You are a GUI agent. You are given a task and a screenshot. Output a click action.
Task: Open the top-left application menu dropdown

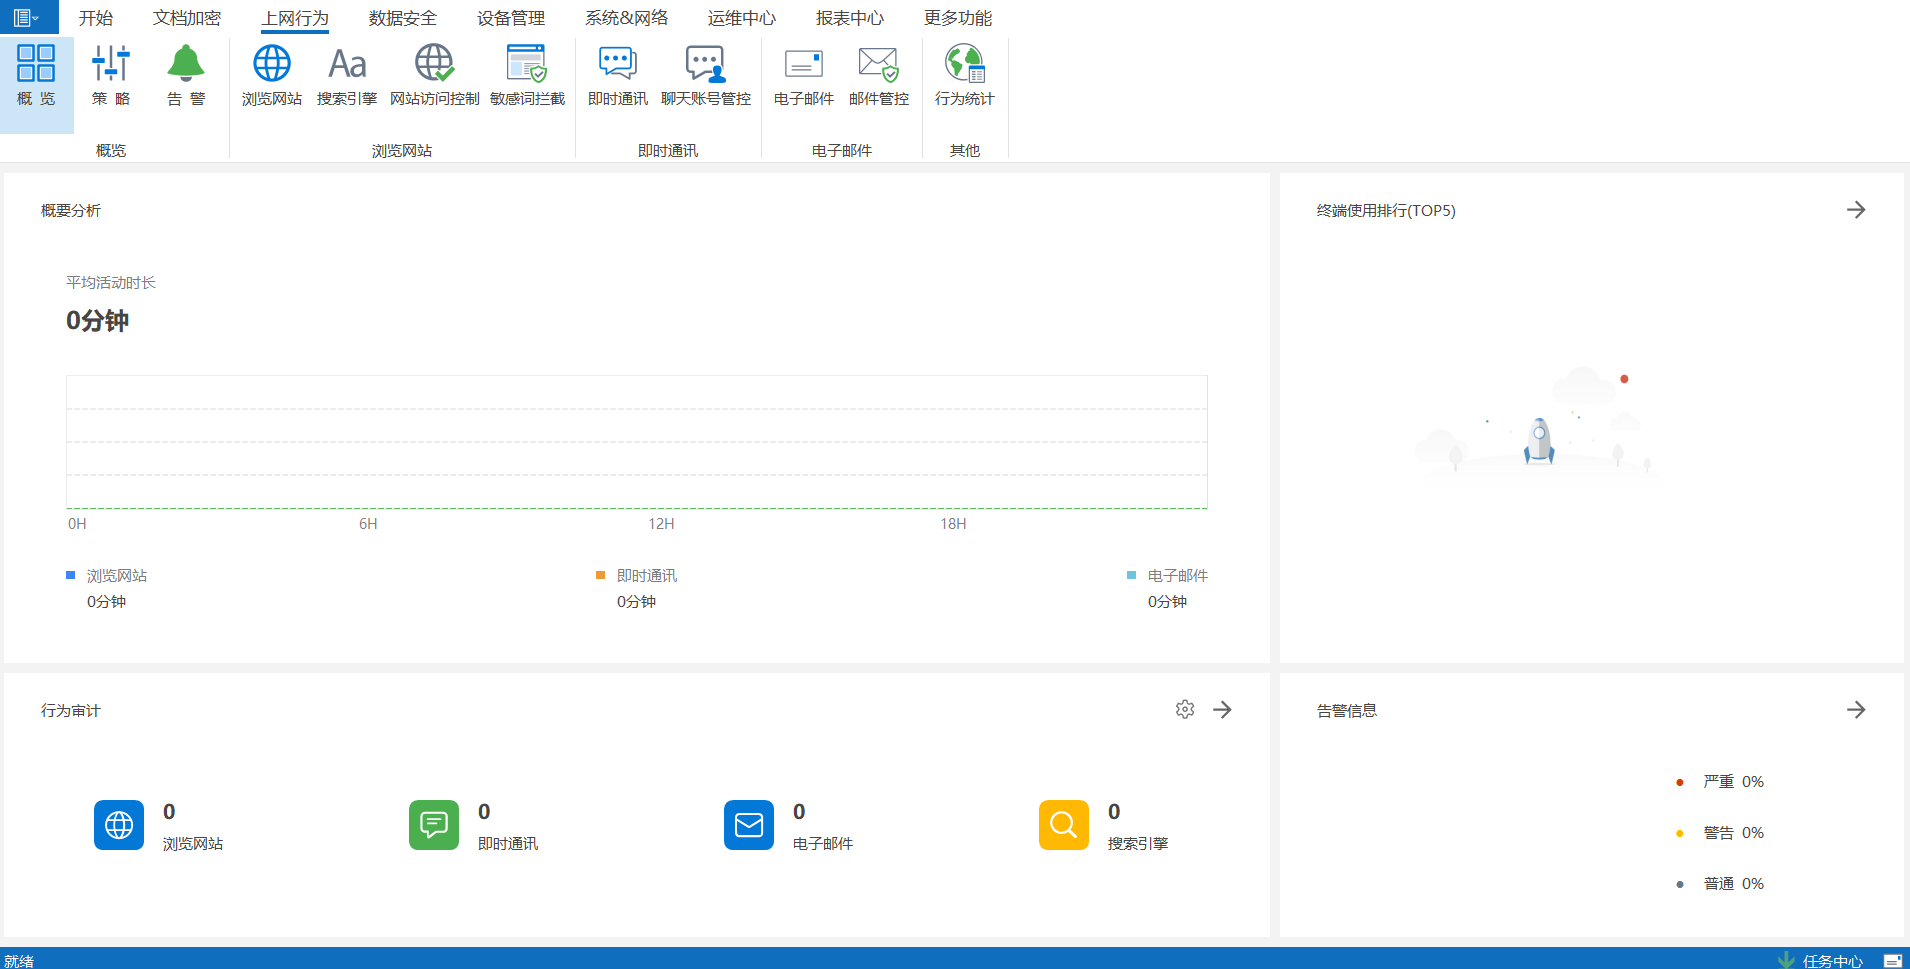[x=26, y=18]
